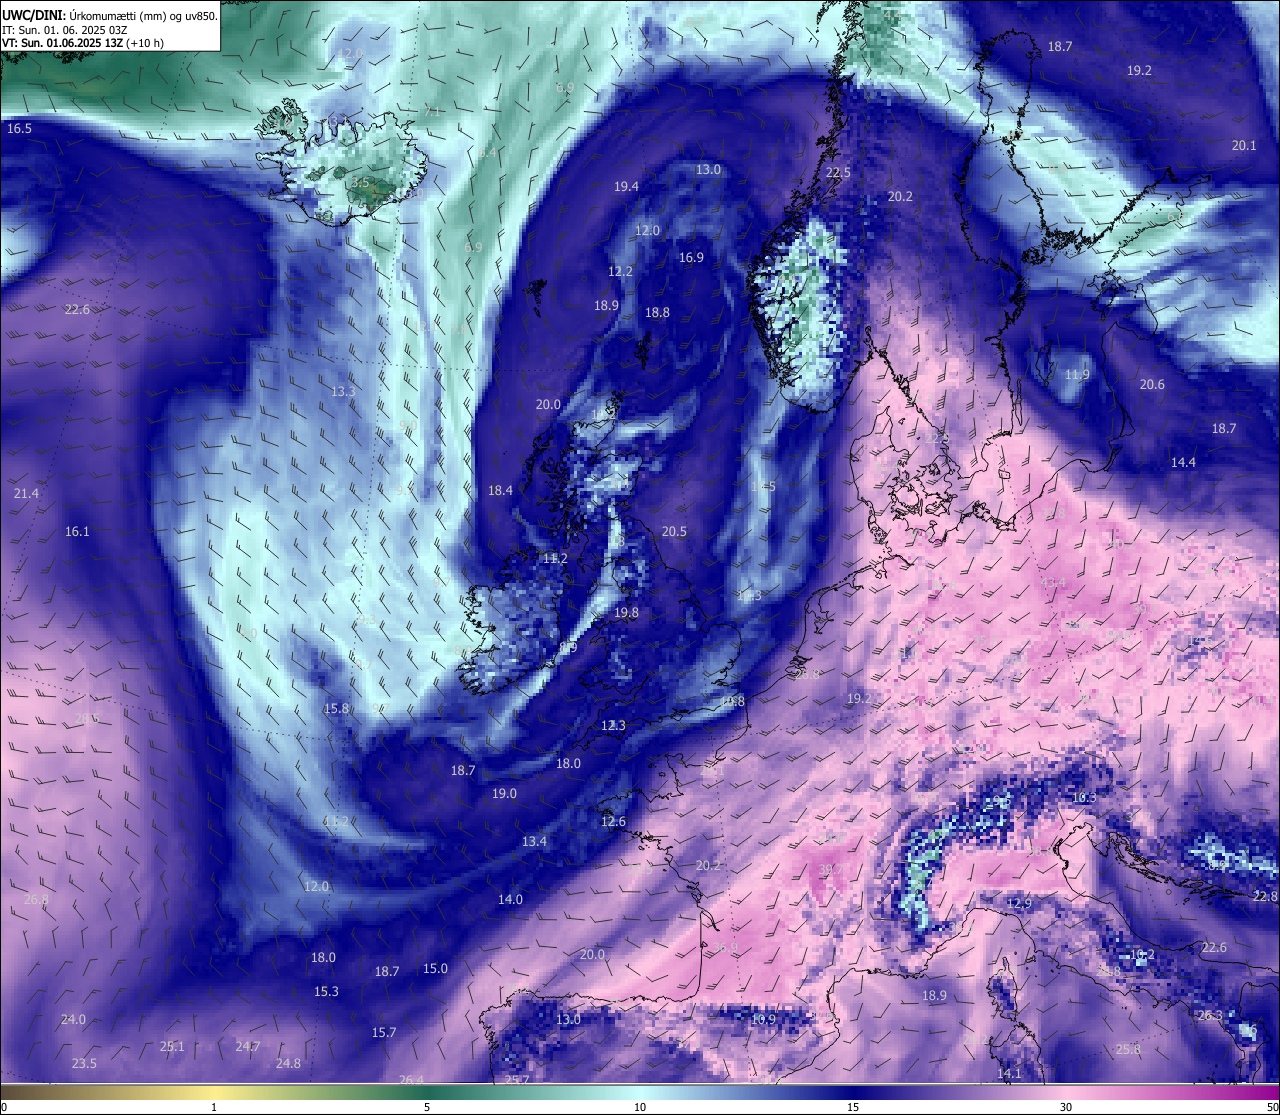
Task: Click the '30' tick on the color scale
Action: pyautogui.click(x=1066, y=1107)
